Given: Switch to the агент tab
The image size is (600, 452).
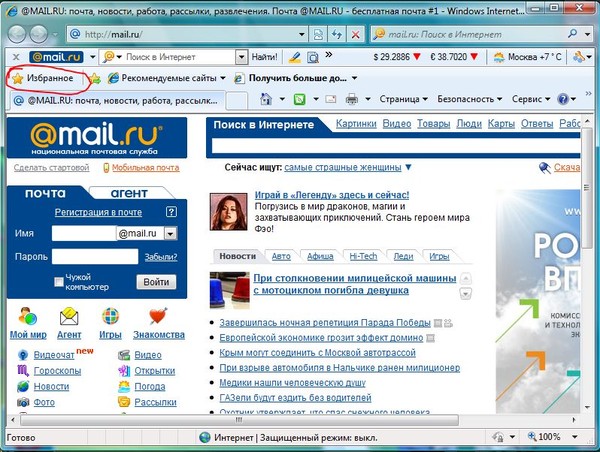Looking at the screenshot, I should tap(129, 193).
